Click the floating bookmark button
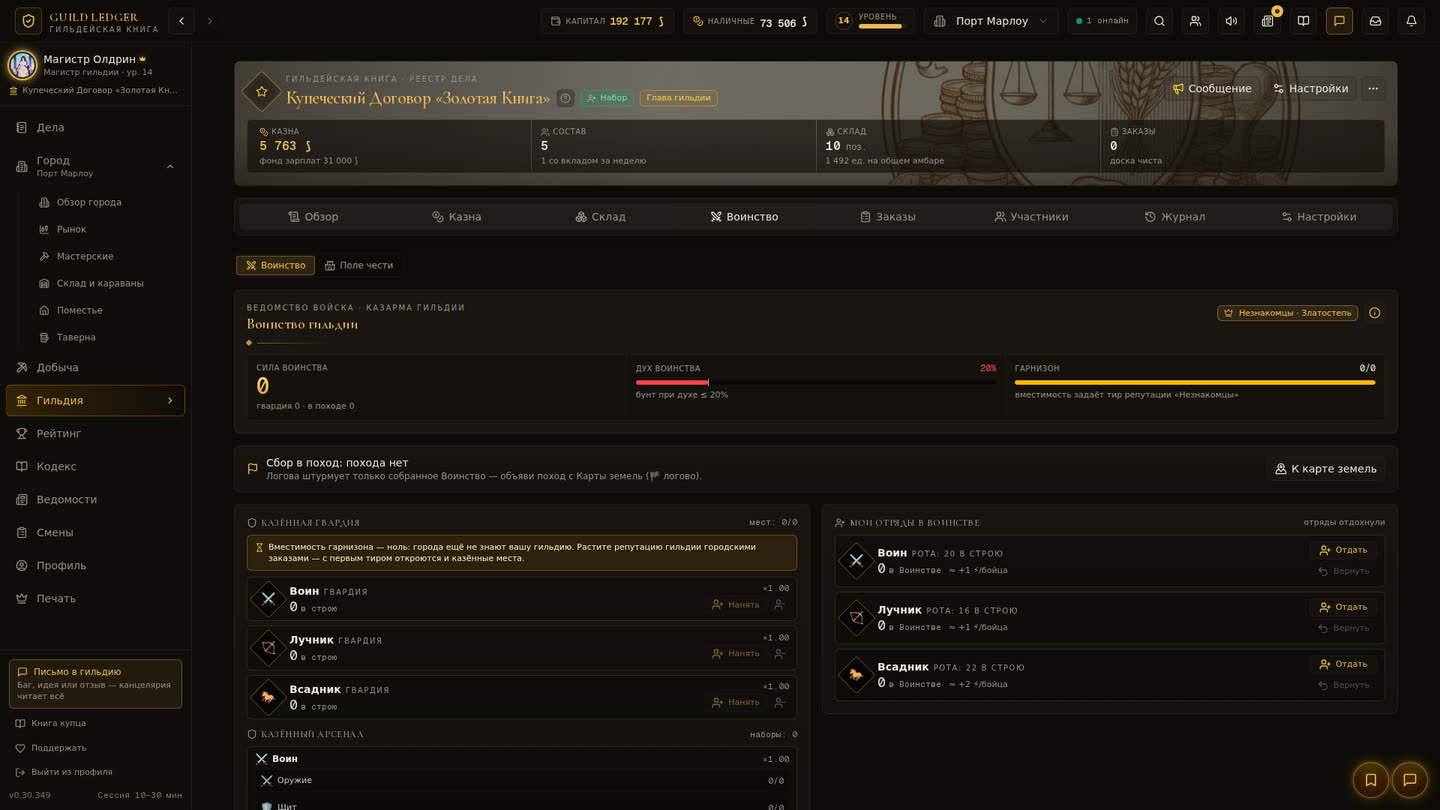The image size is (1440, 810). coord(1371,780)
